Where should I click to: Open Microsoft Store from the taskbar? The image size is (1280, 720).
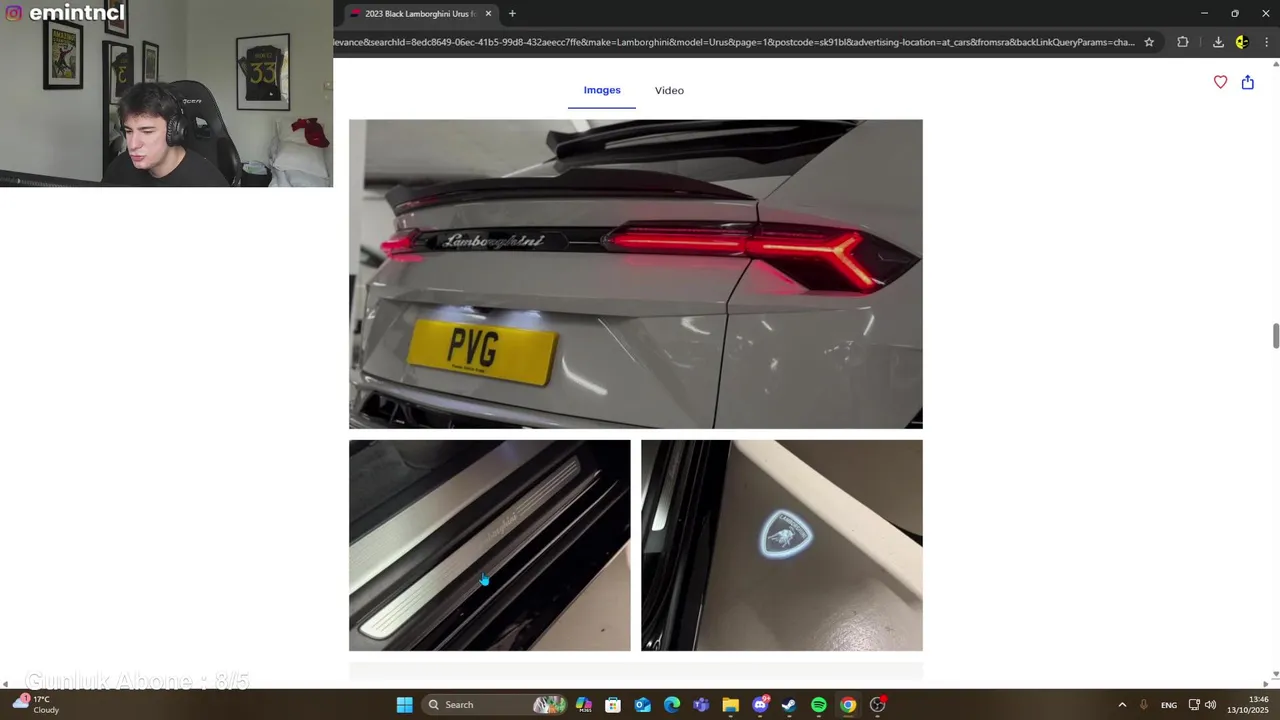pyautogui.click(x=613, y=705)
